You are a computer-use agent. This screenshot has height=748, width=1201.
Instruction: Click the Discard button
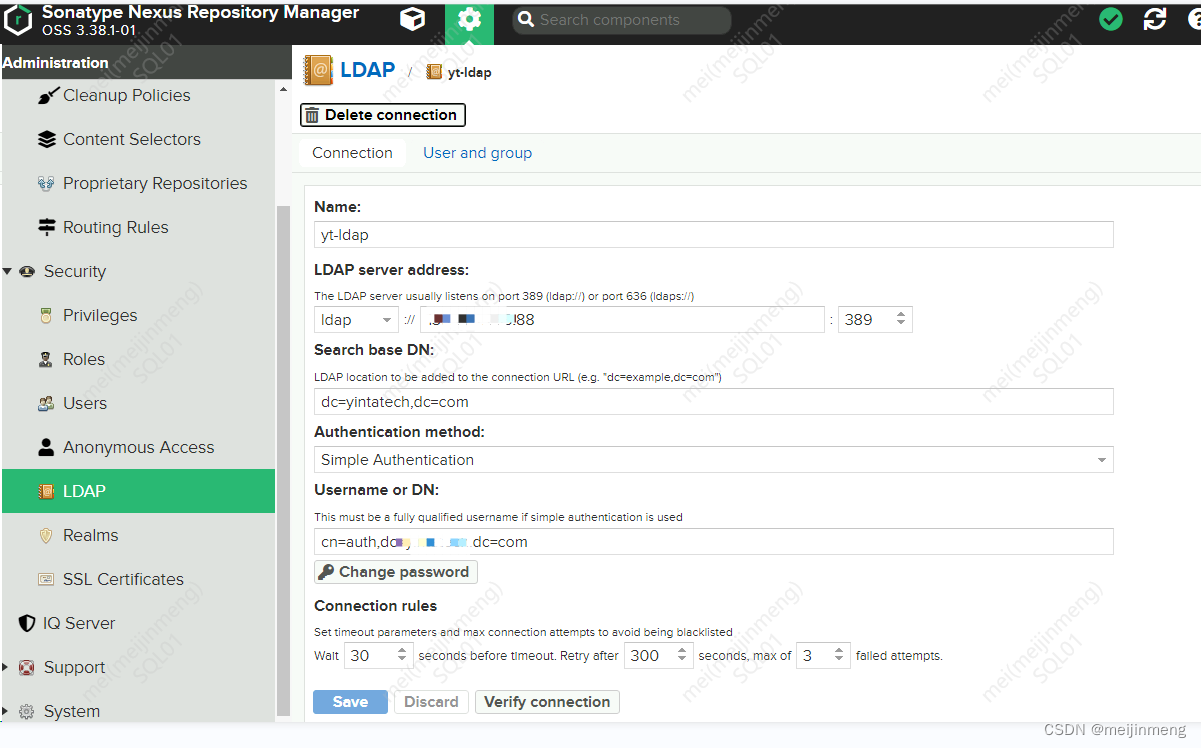click(x=431, y=702)
